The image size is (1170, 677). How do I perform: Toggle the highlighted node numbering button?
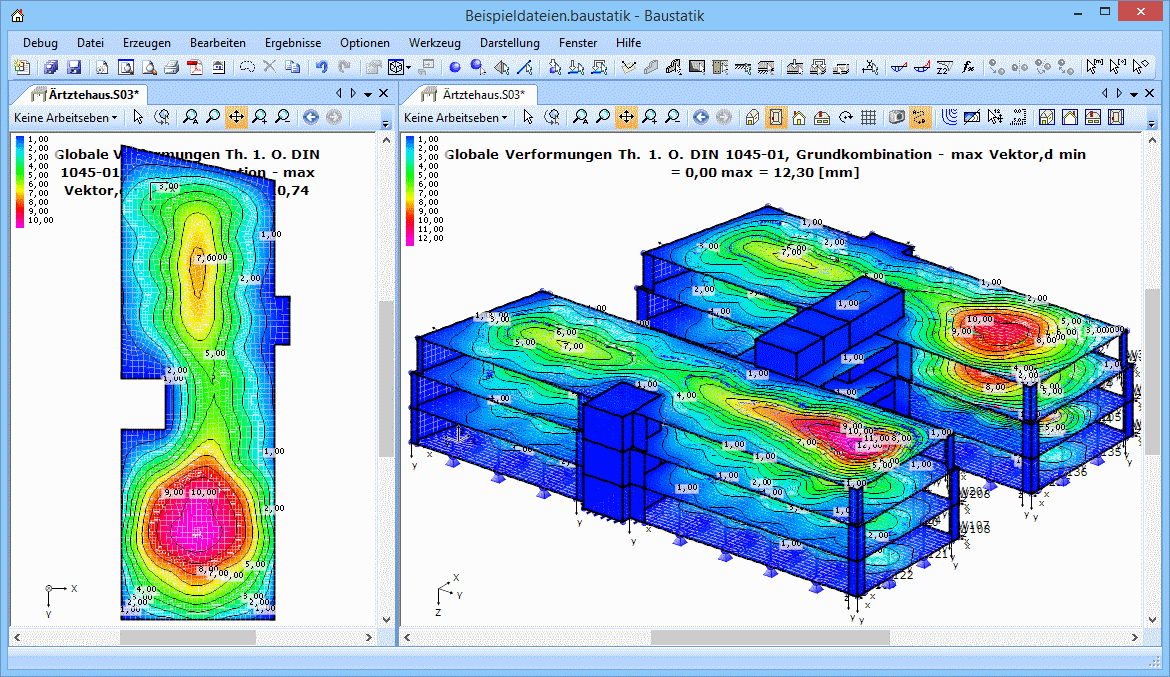pos(920,117)
